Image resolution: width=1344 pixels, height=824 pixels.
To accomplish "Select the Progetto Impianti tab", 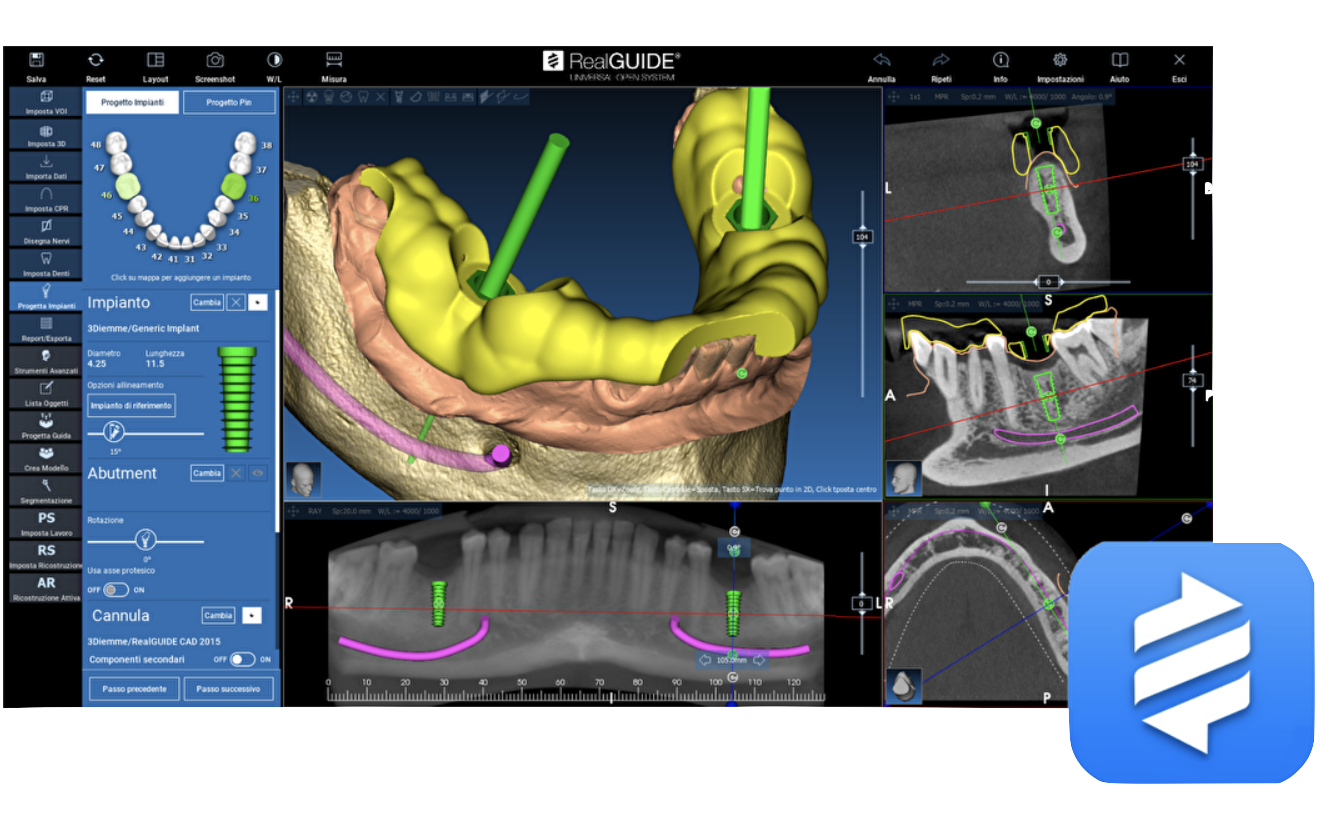I will tap(132, 102).
